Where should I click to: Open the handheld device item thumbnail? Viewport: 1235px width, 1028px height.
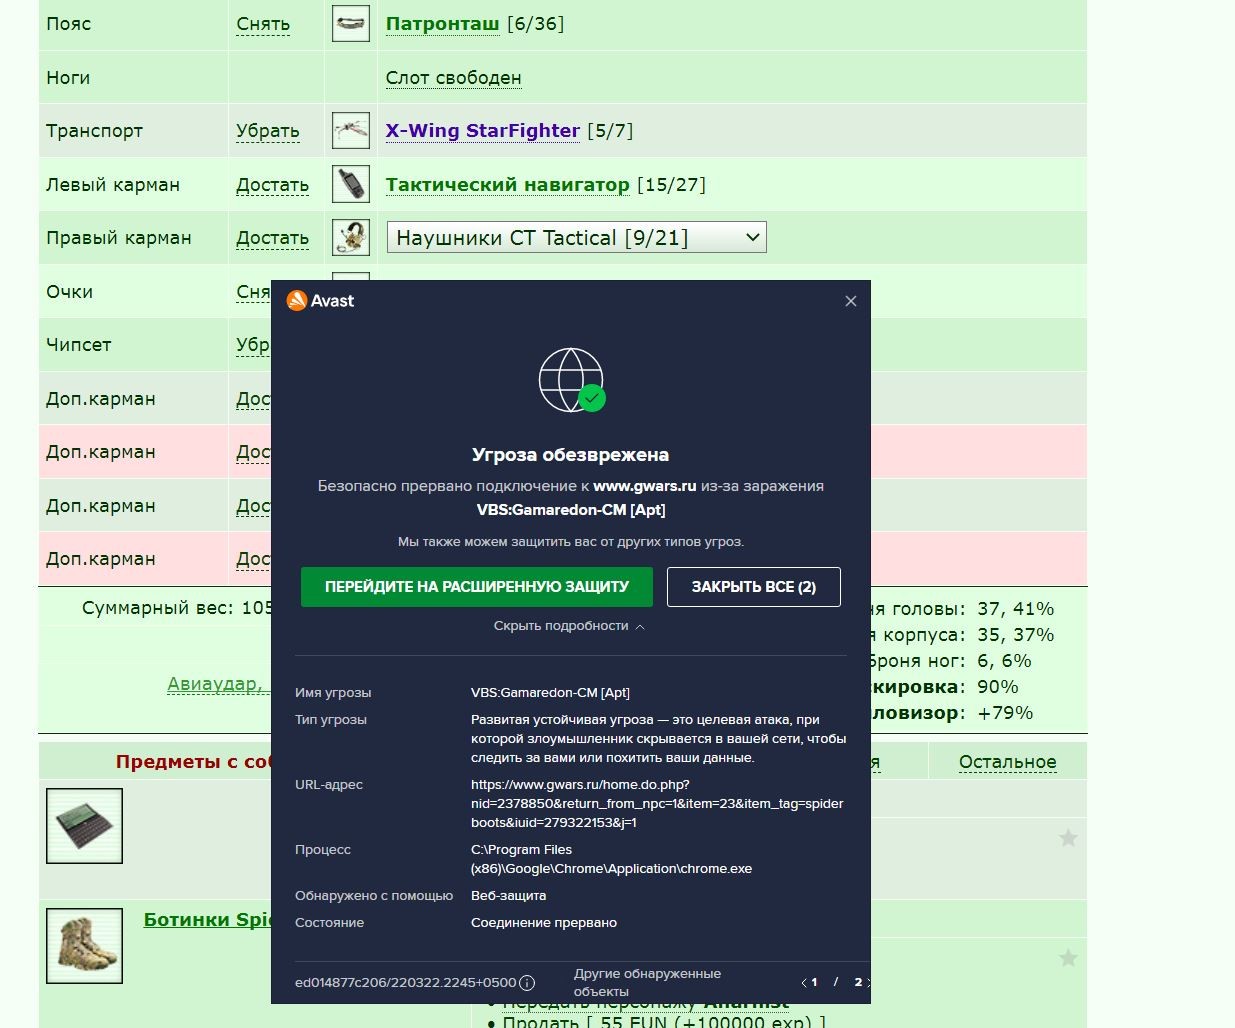(84, 826)
